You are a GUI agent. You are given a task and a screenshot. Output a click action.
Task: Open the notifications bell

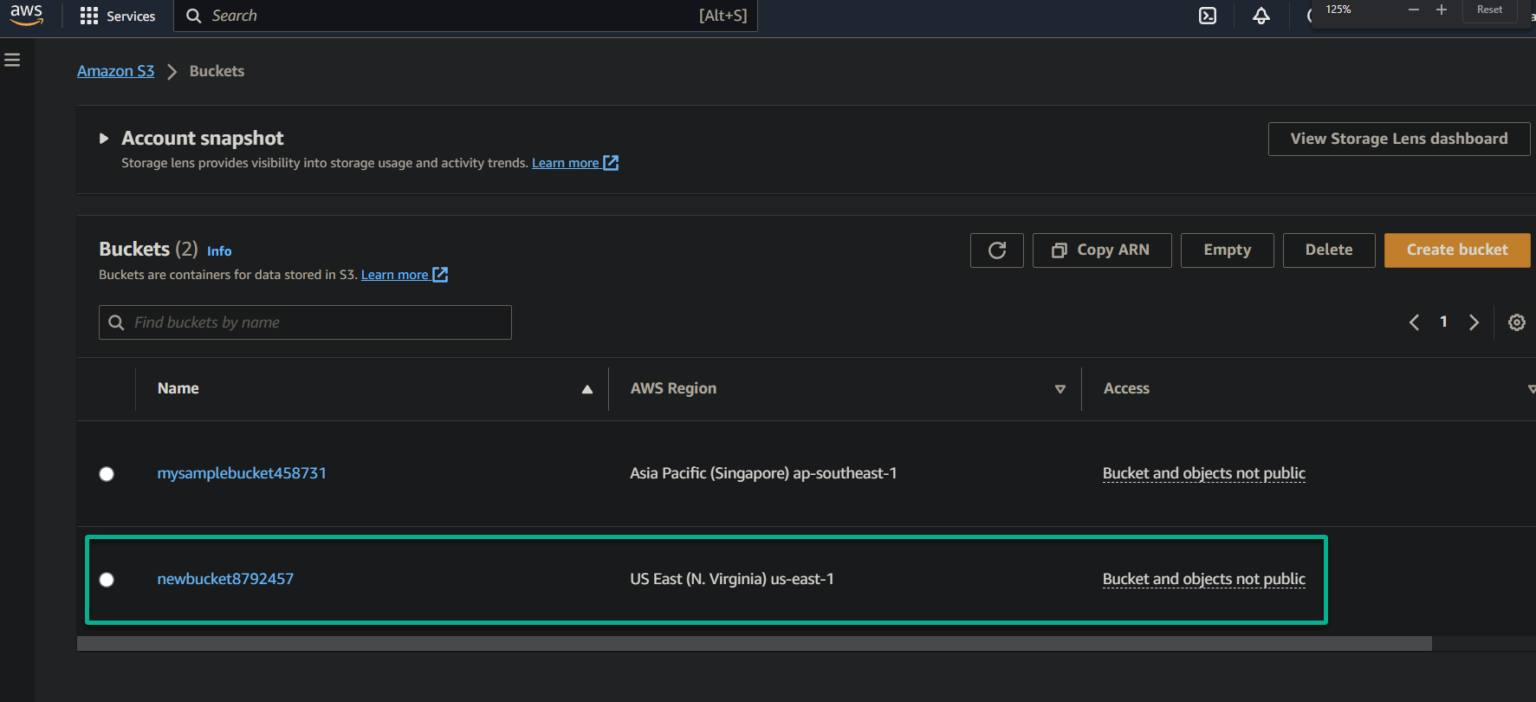(x=1261, y=16)
